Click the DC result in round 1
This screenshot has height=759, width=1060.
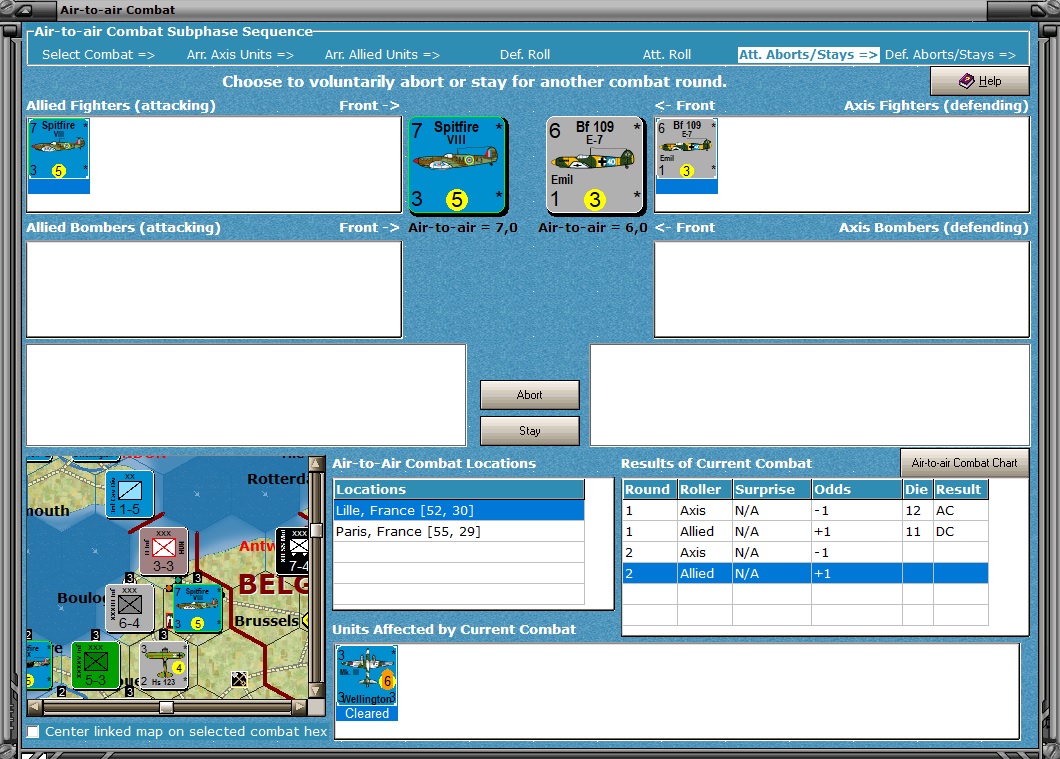click(944, 531)
